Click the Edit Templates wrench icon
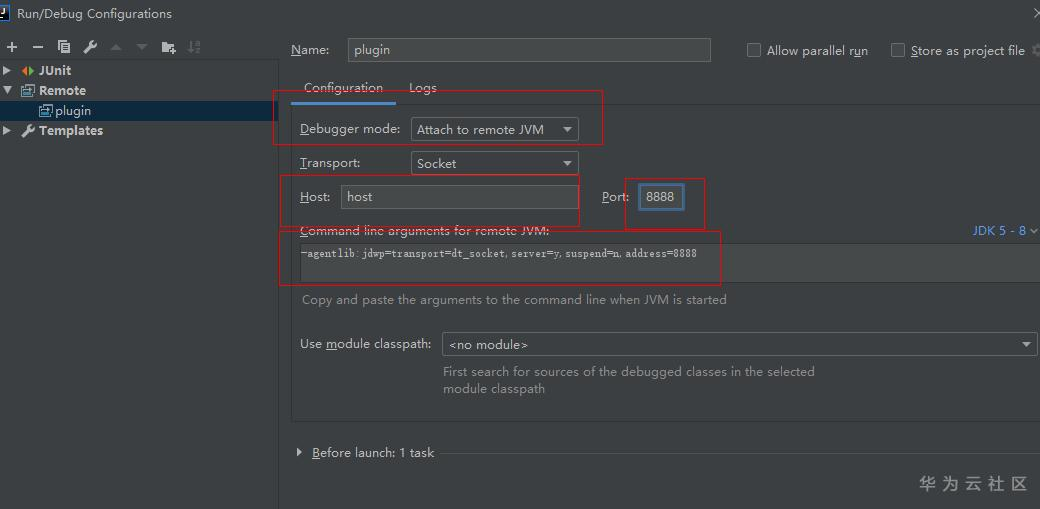Image resolution: width=1040 pixels, height=509 pixels. click(x=90, y=47)
